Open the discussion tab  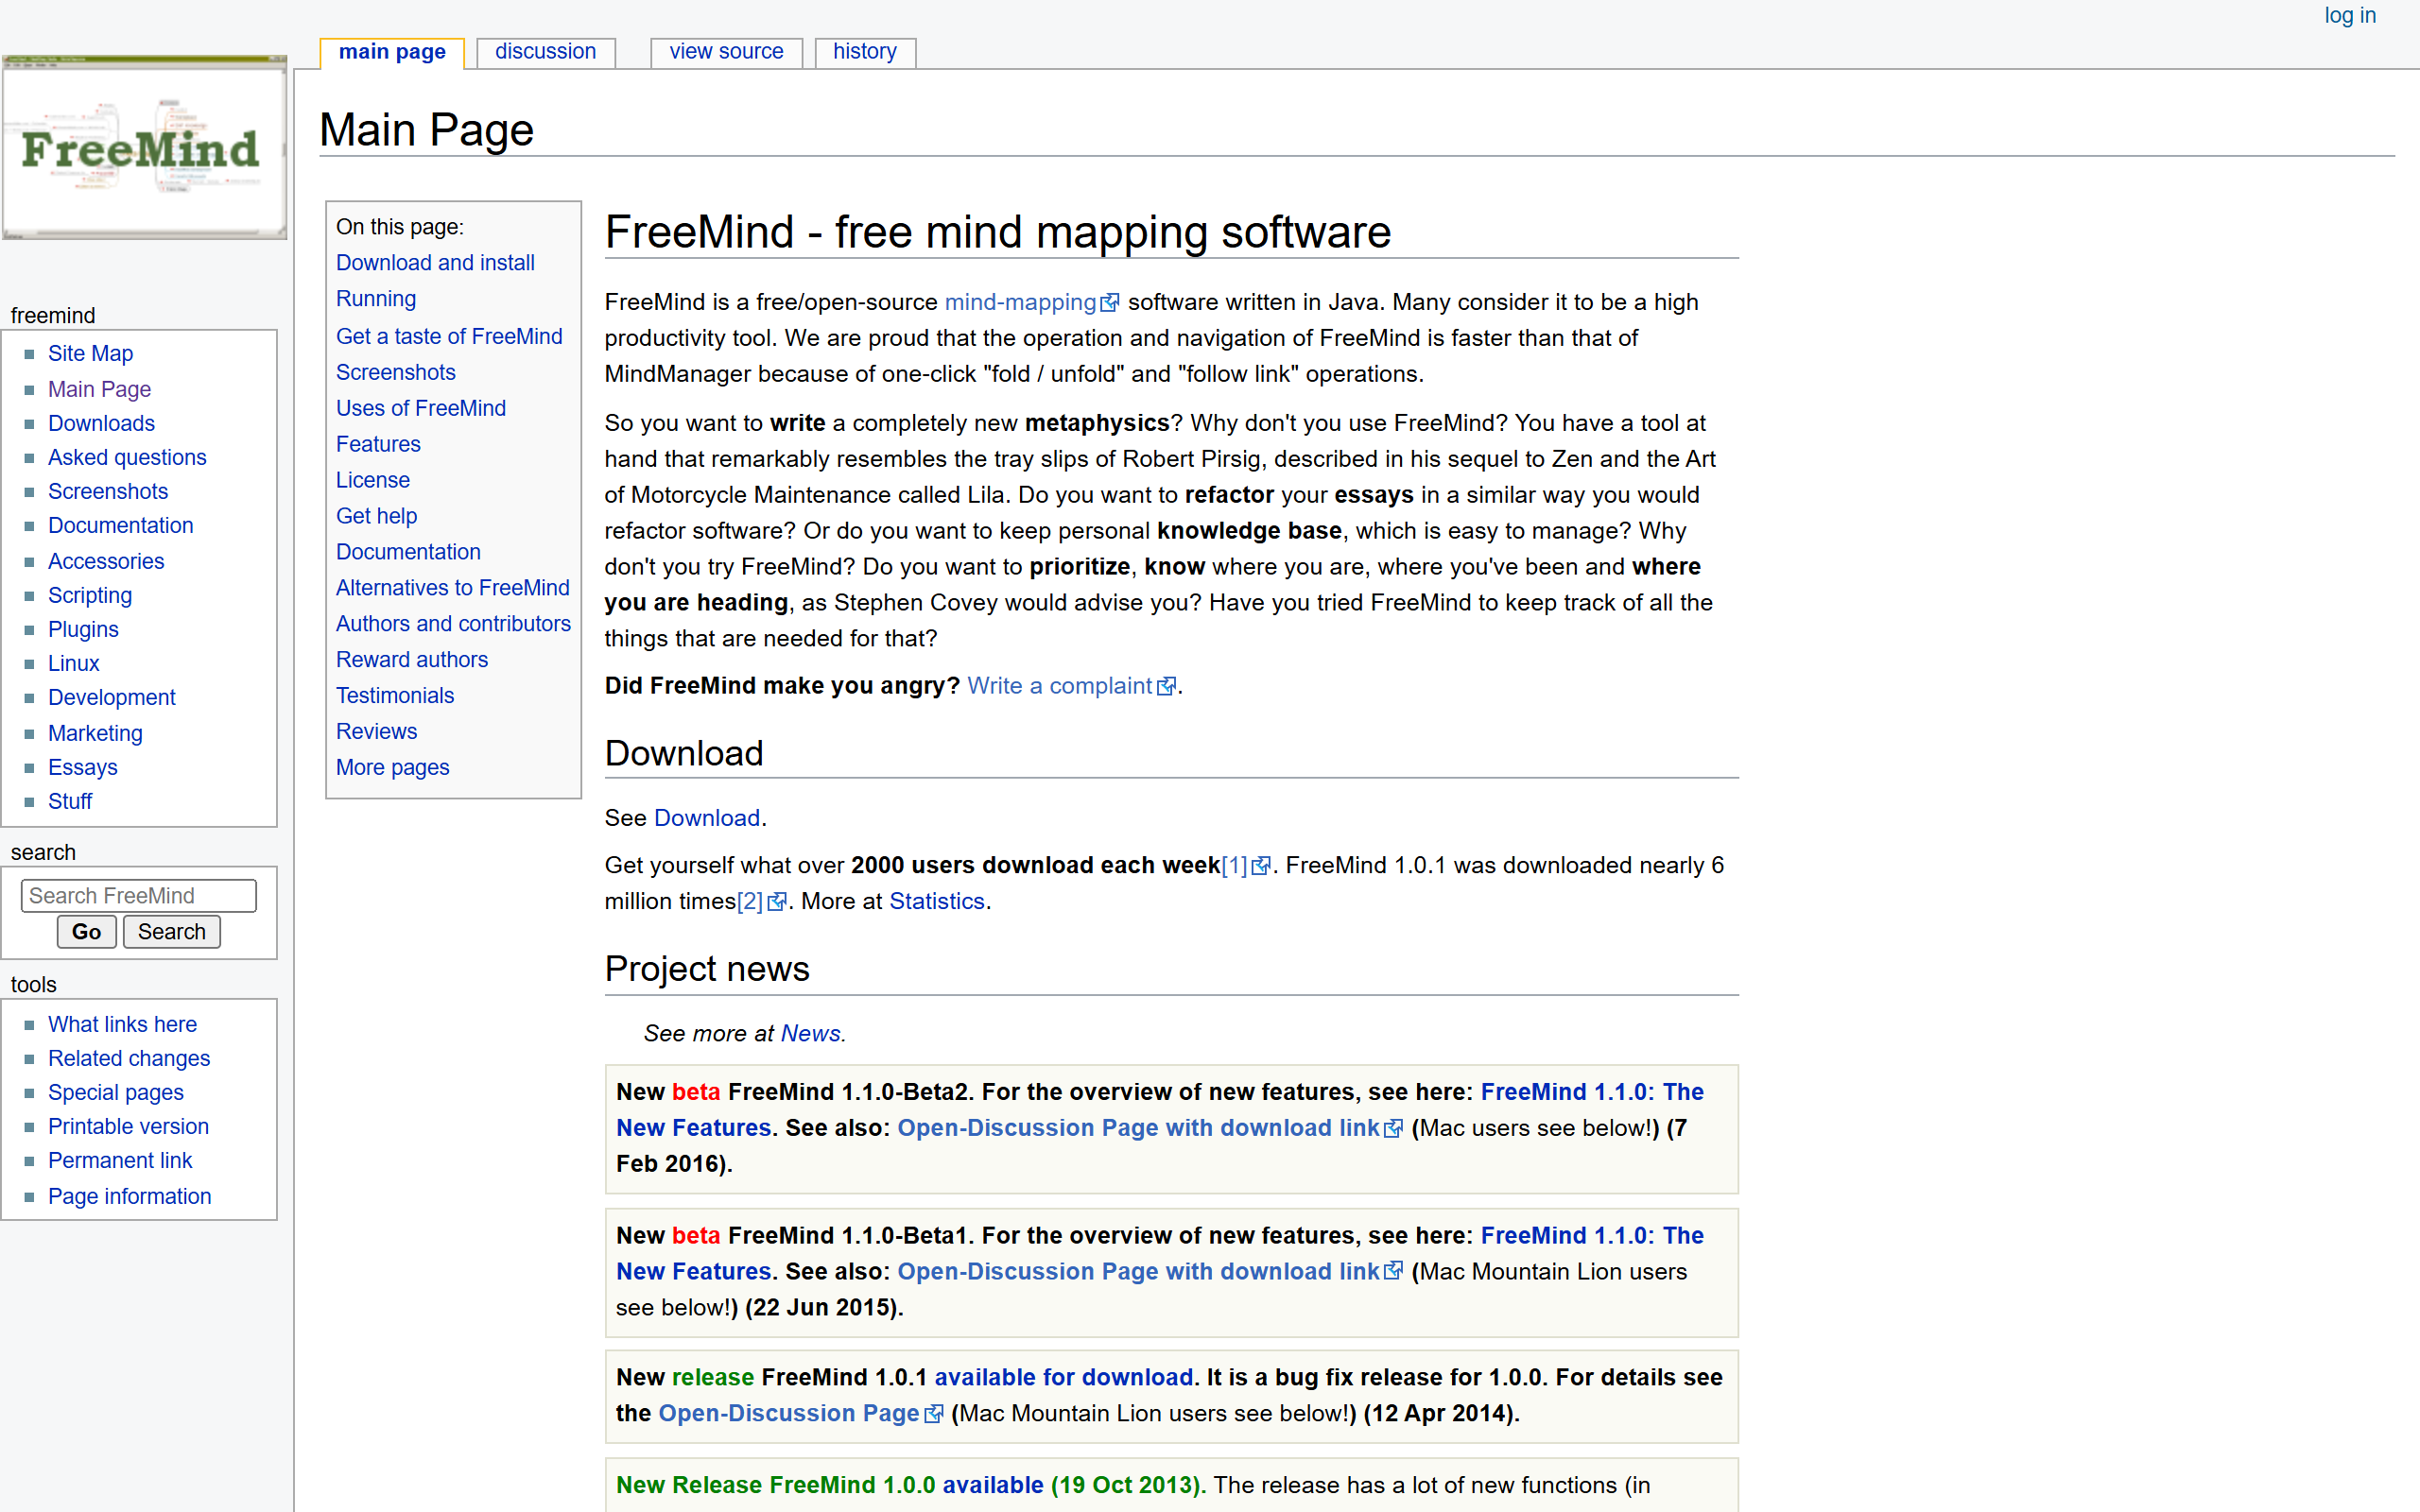[545, 52]
